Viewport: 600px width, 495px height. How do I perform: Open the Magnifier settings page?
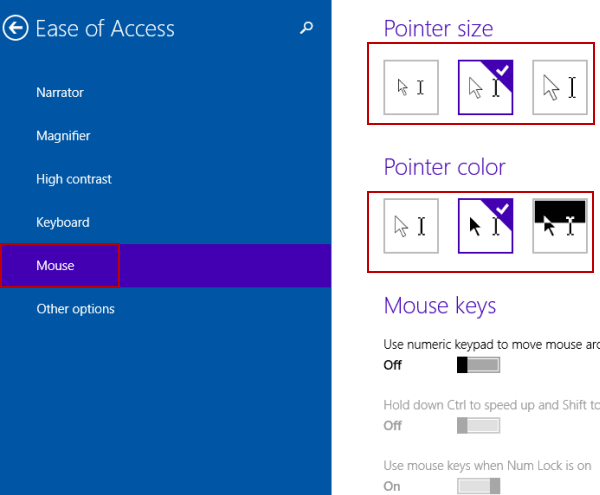(x=63, y=136)
